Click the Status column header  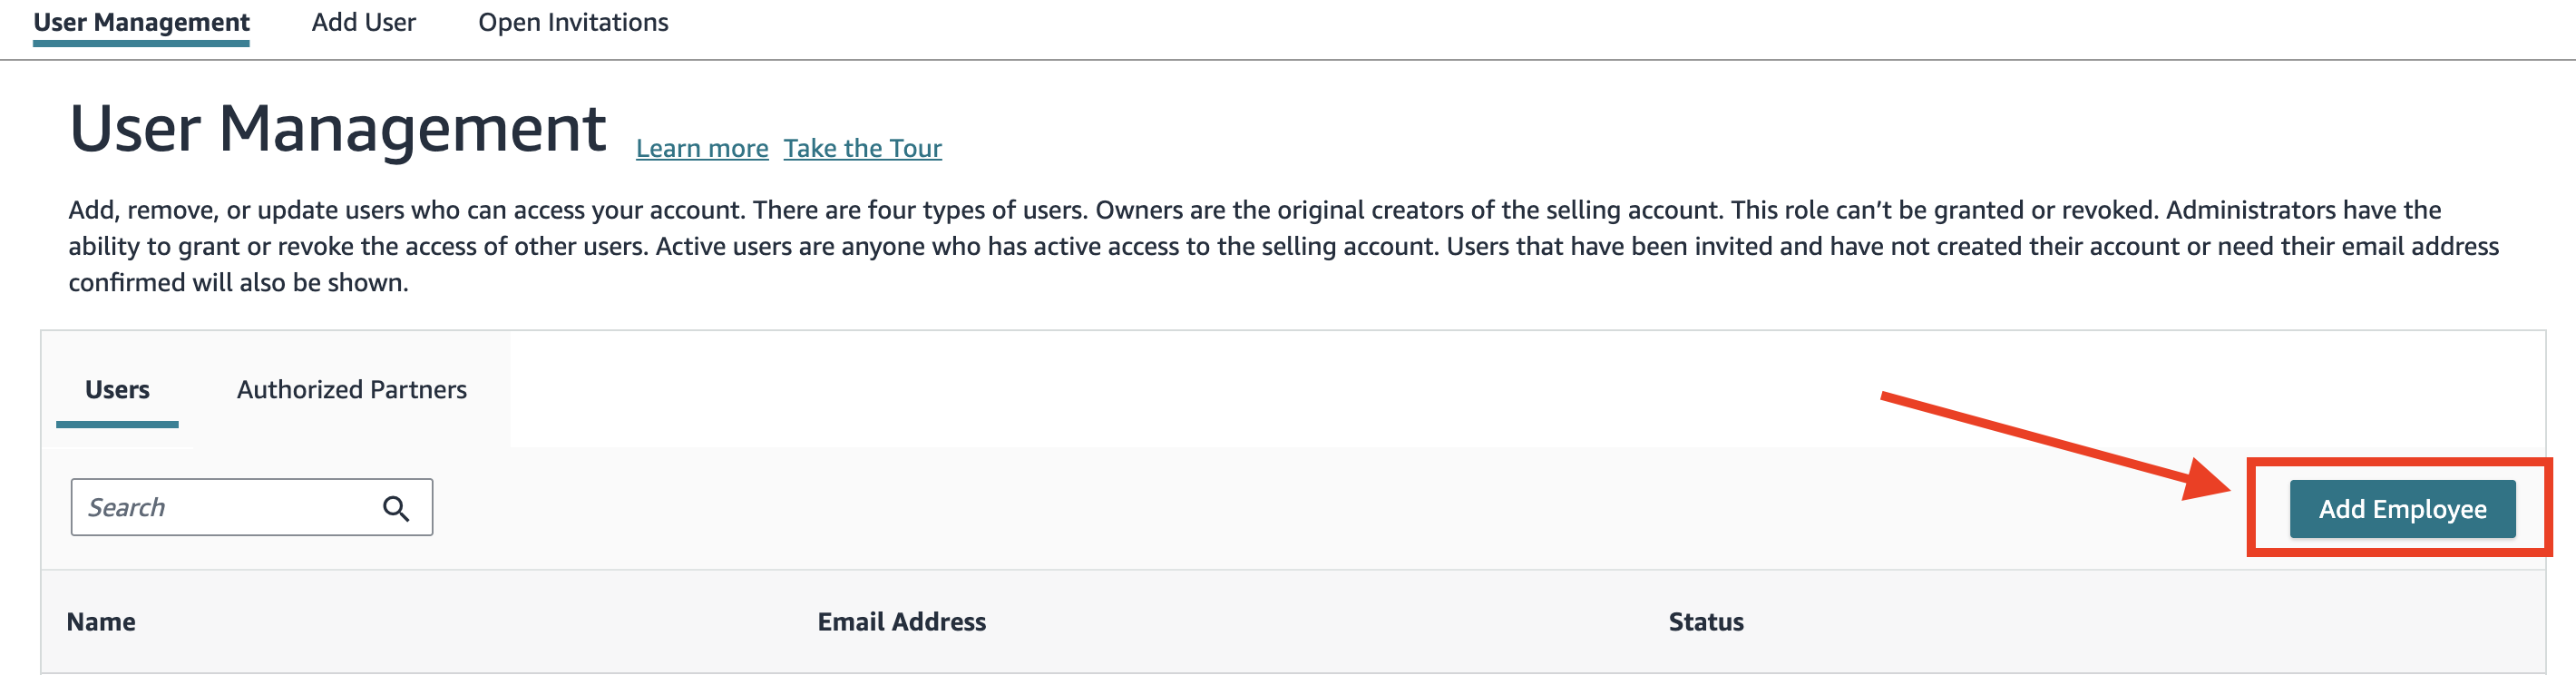pyautogui.click(x=1705, y=621)
